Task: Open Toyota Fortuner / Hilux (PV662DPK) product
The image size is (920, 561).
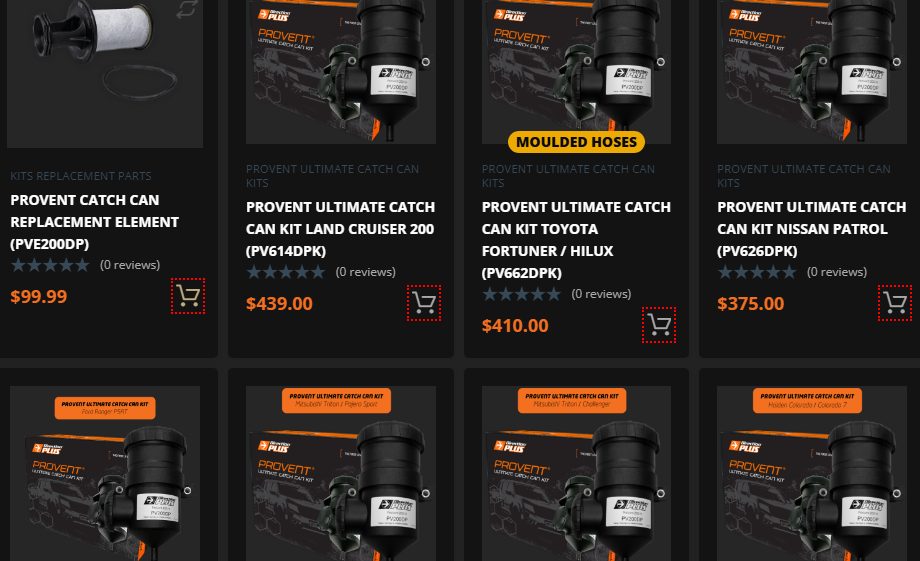Action: 576,239
